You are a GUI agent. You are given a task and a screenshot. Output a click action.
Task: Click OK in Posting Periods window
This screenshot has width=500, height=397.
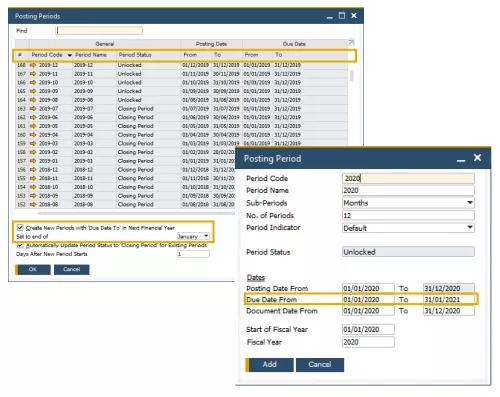pos(33,269)
